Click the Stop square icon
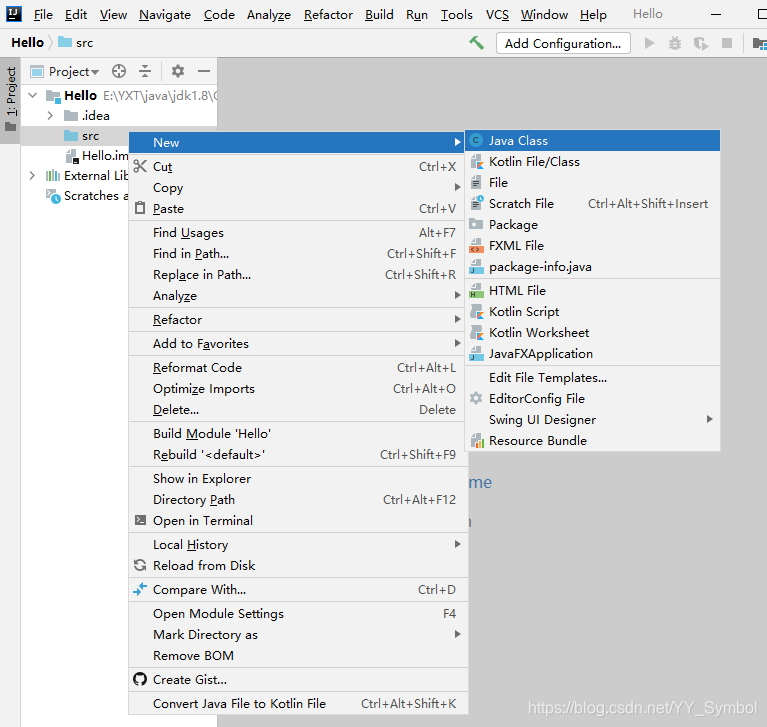This screenshot has height=727, width=767. tap(727, 43)
